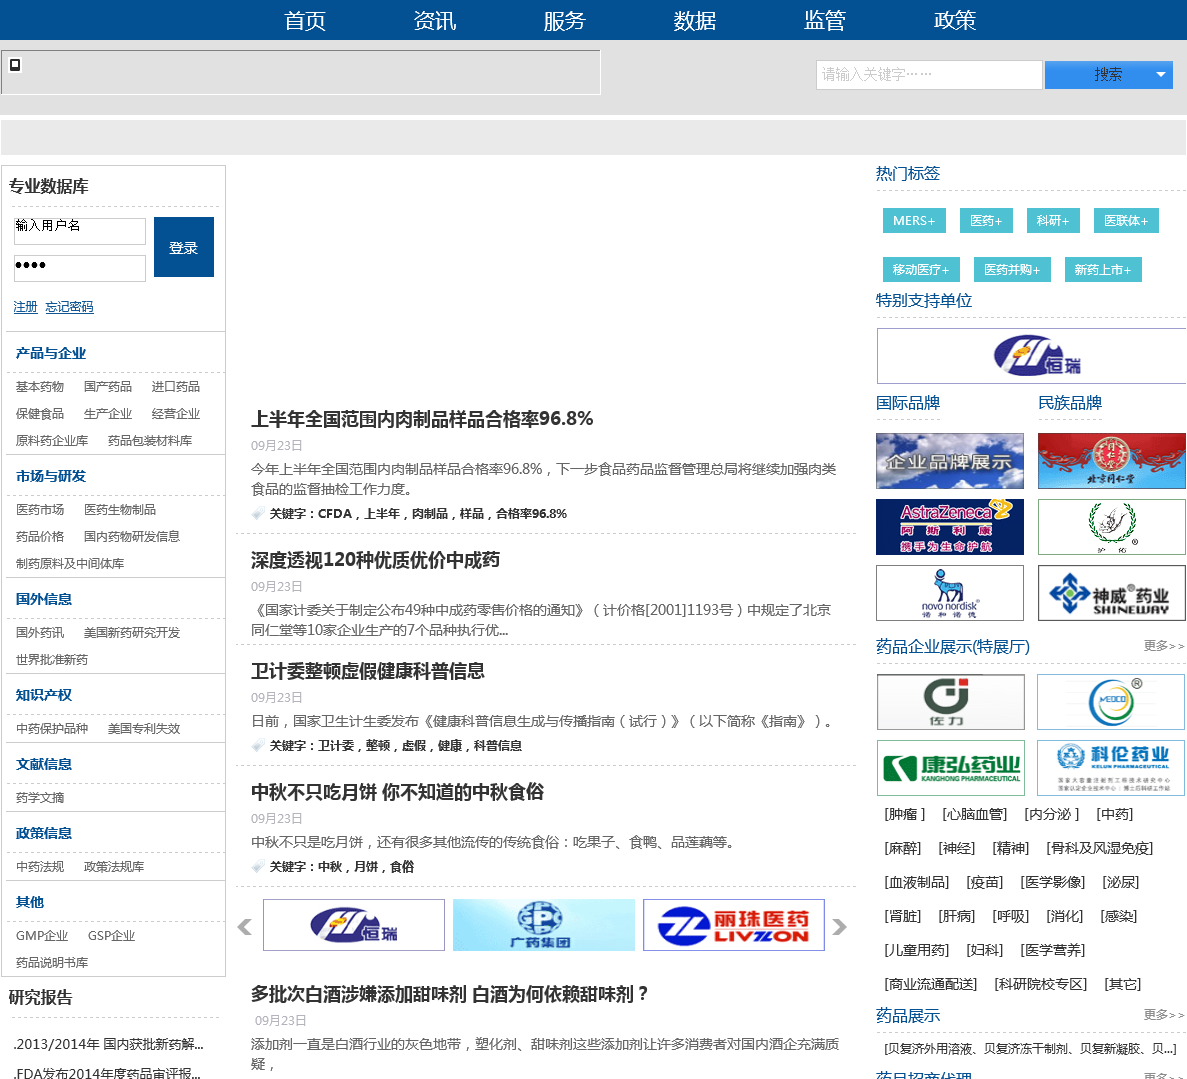Open the 资讯 navigation tab

pyautogui.click(x=435, y=20)
